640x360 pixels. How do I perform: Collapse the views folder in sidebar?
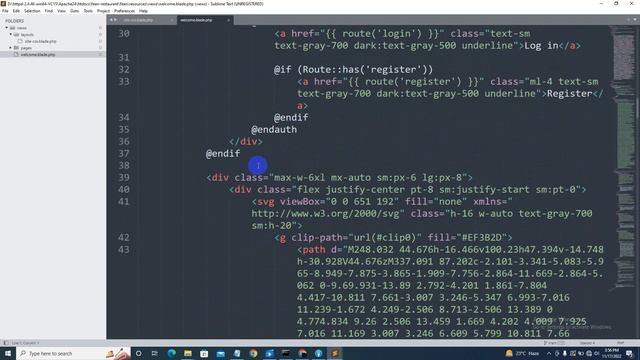[x=7, y=28]
